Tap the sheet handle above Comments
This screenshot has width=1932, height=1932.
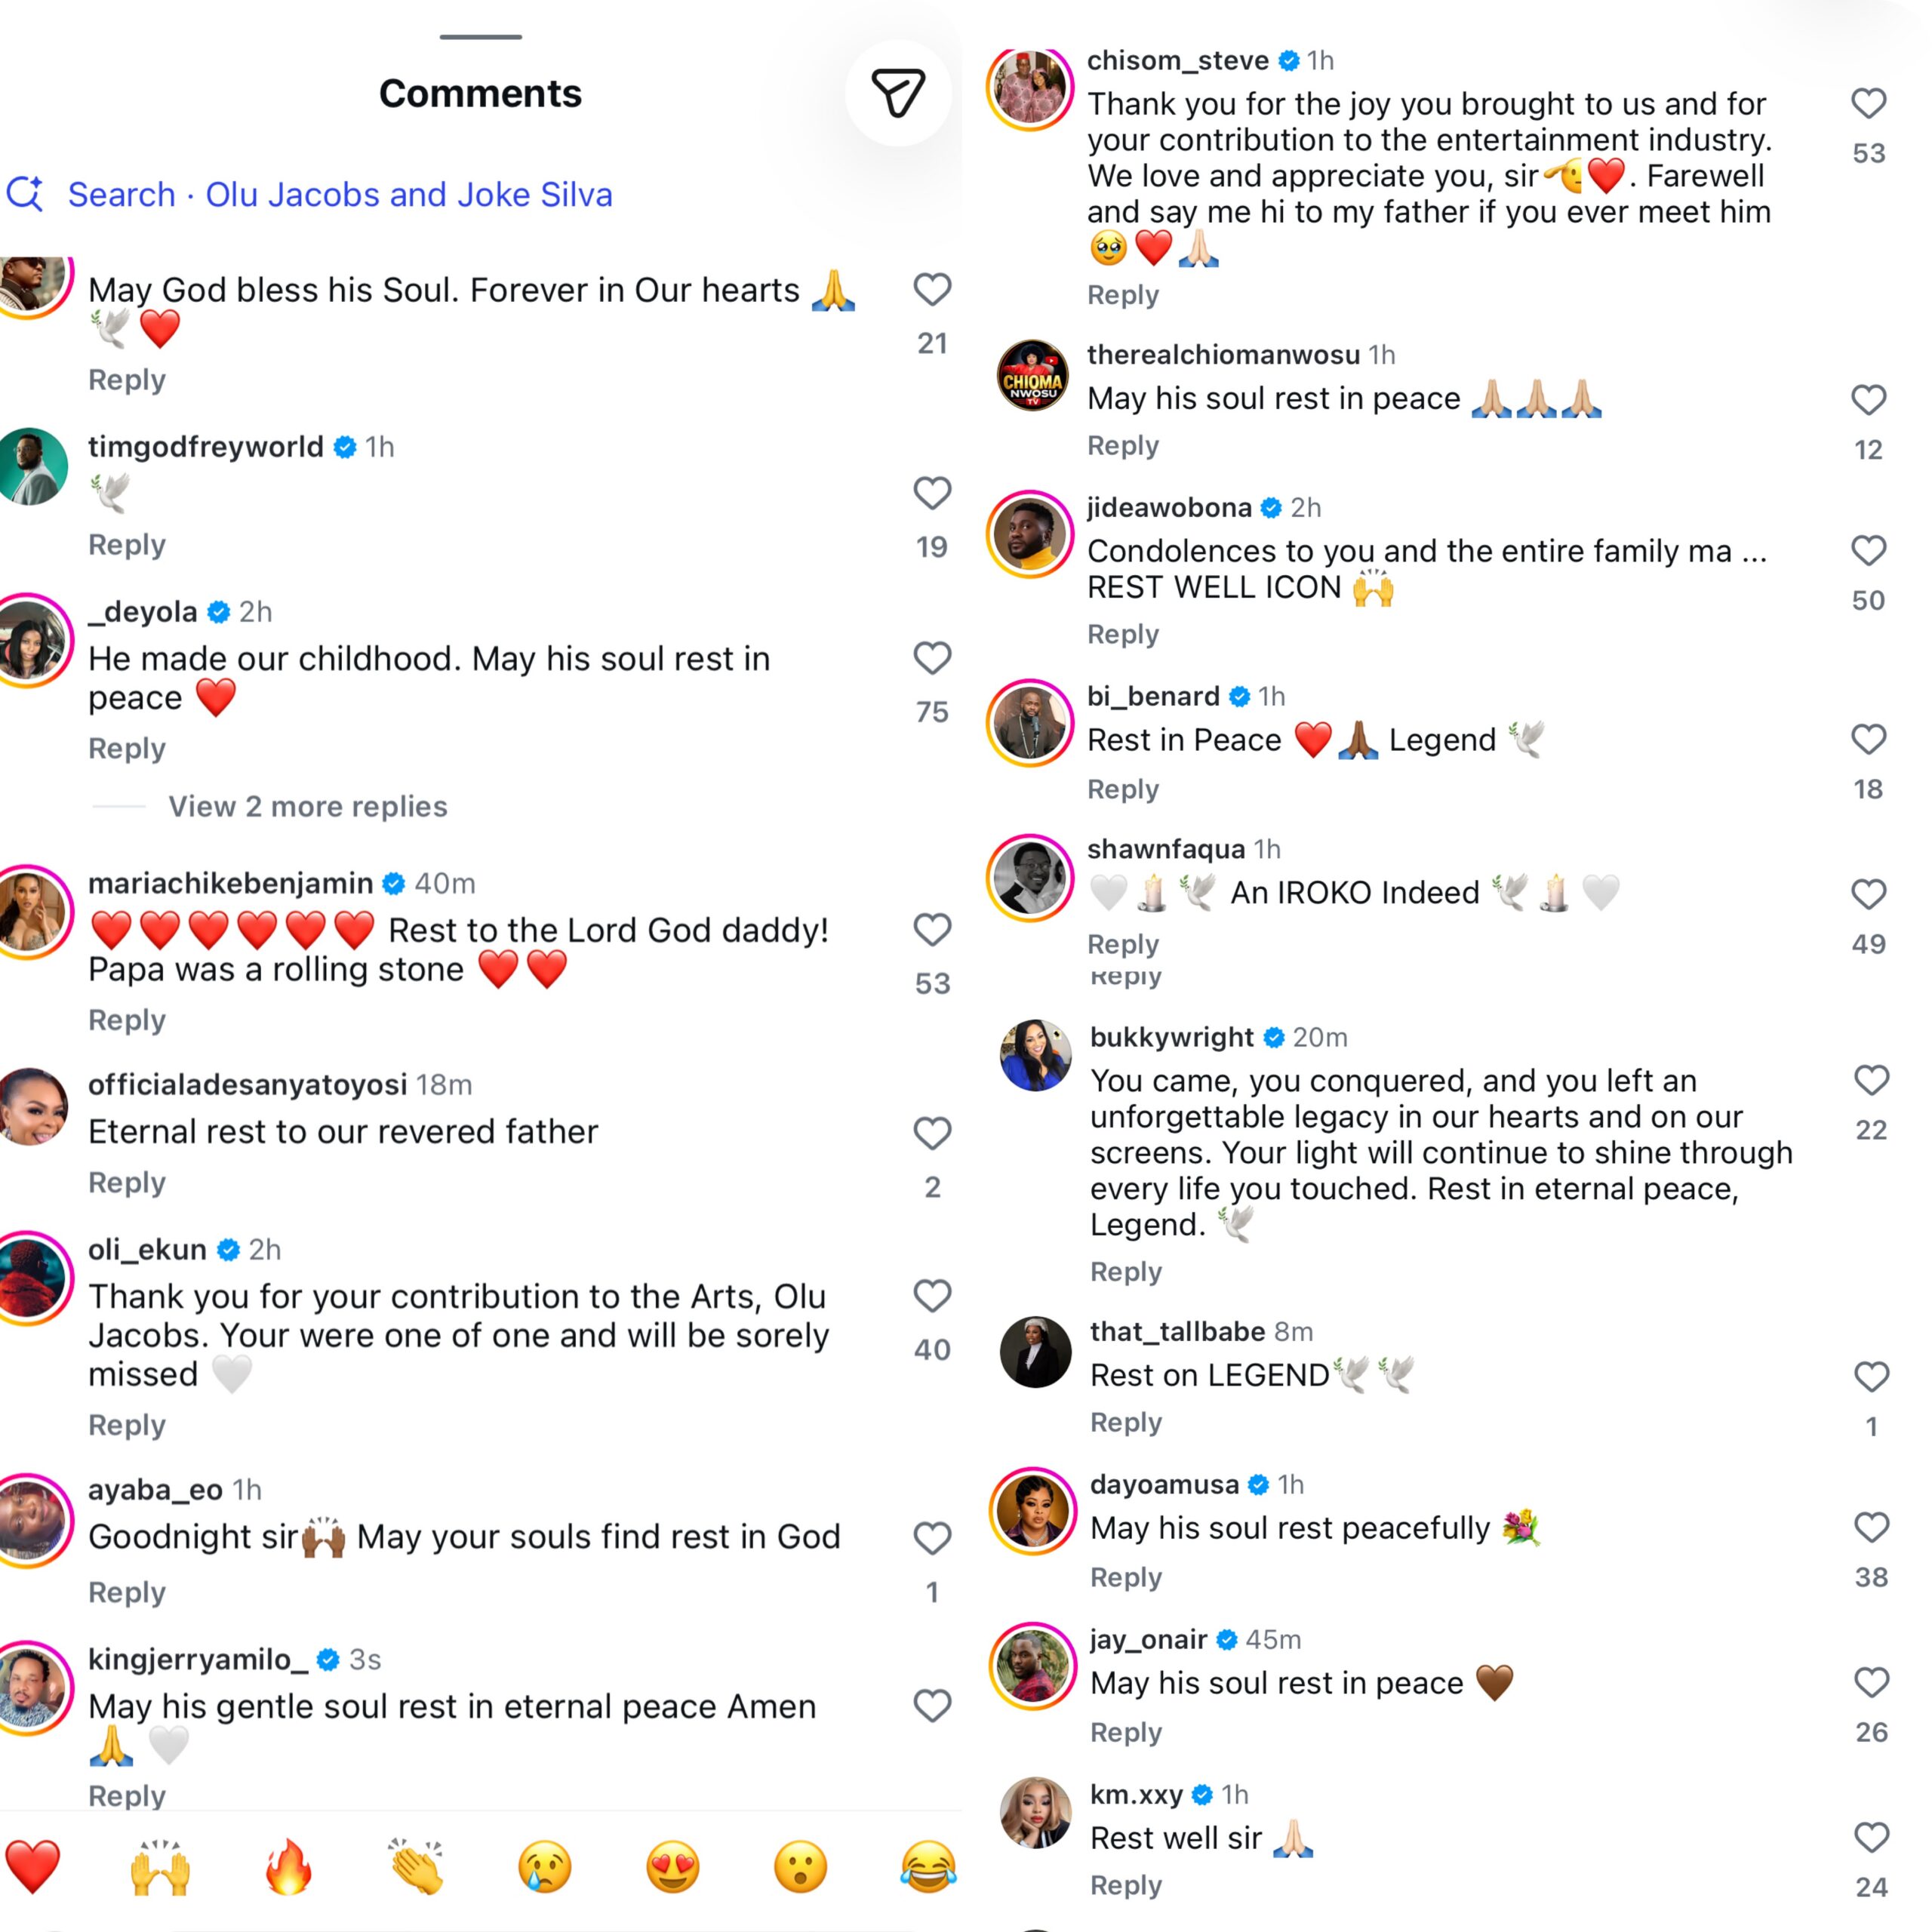point(481,37)
